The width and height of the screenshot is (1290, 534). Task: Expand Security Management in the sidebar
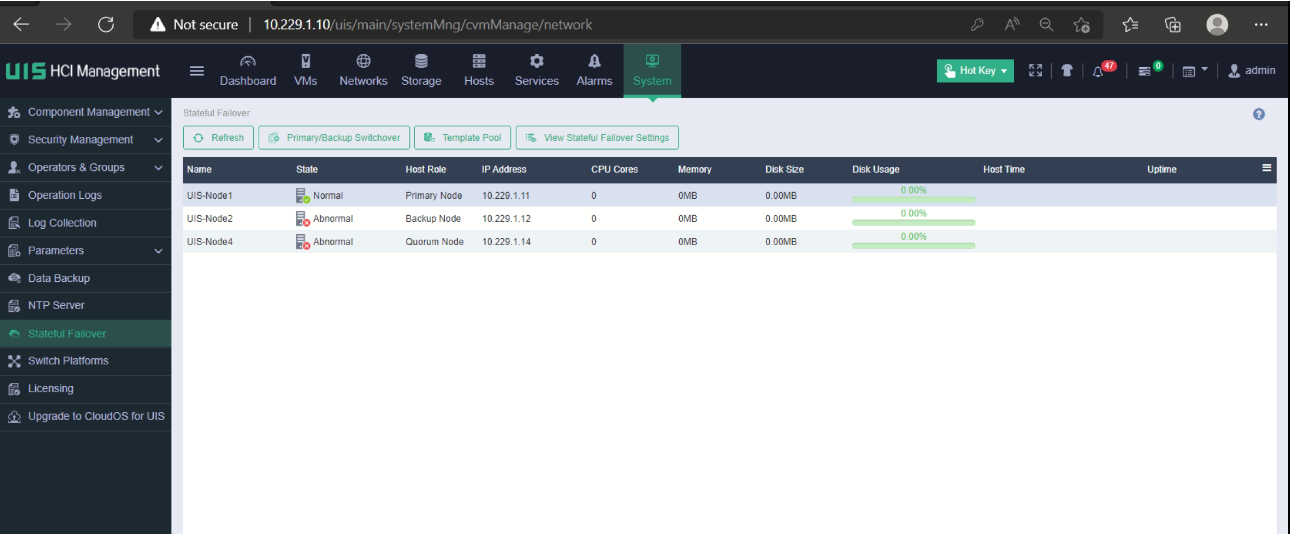tap(85, 140)
